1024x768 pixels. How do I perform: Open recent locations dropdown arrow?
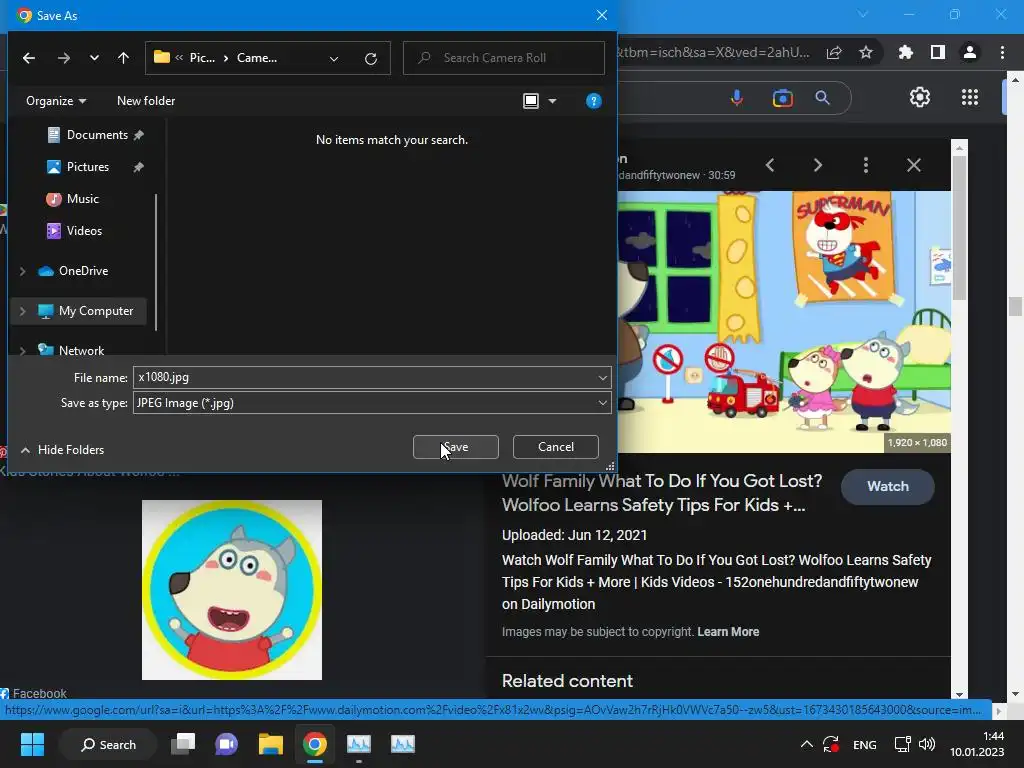[94, 58]
